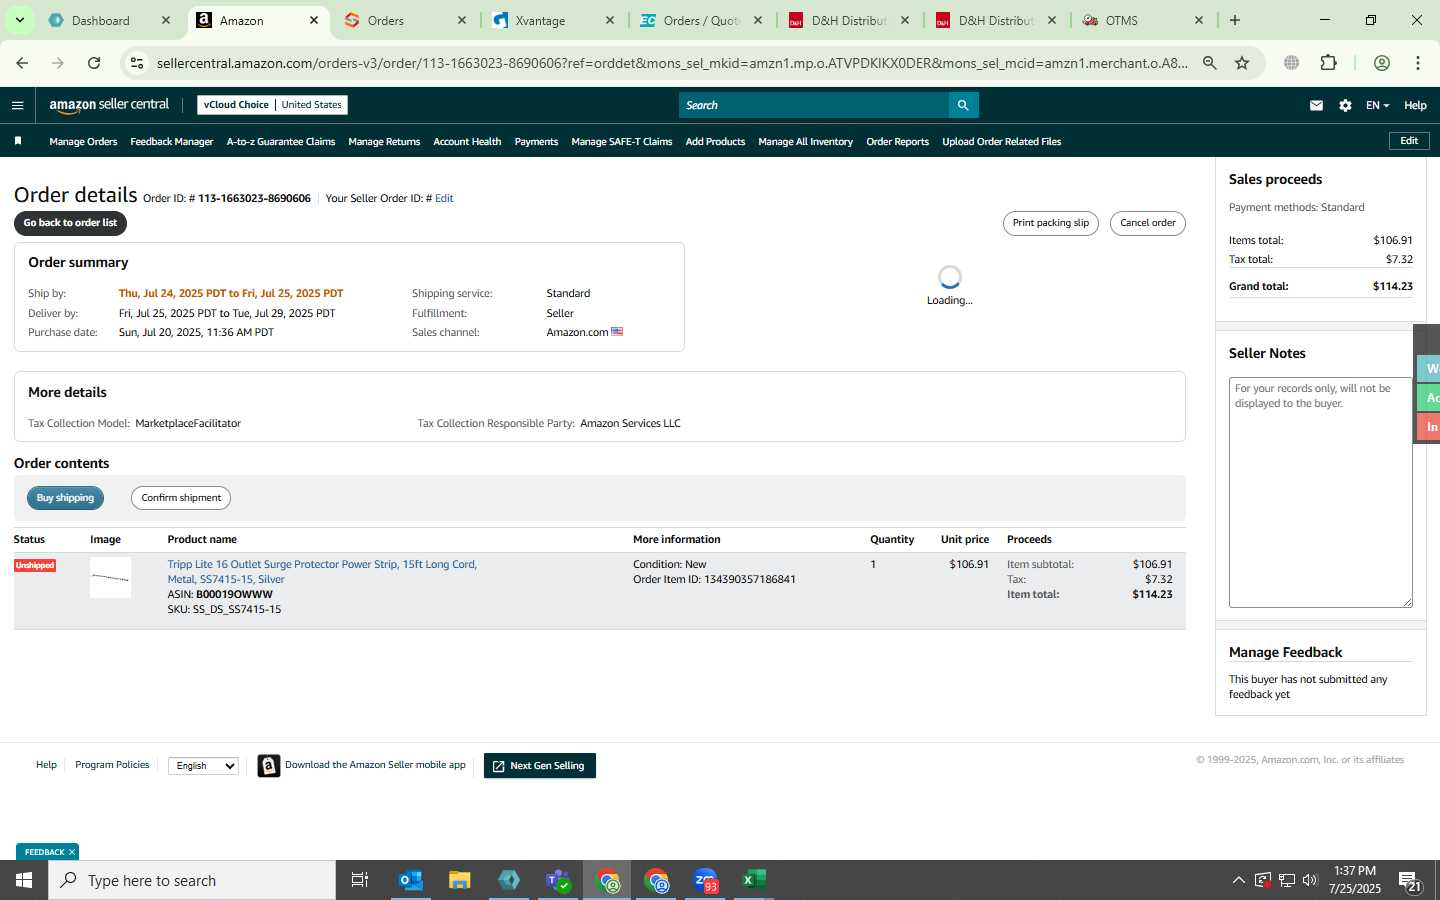The height and width of the screenshot is (900, 1440).
Task: Open the mail messages icon
Action: tap(1316, 105)
